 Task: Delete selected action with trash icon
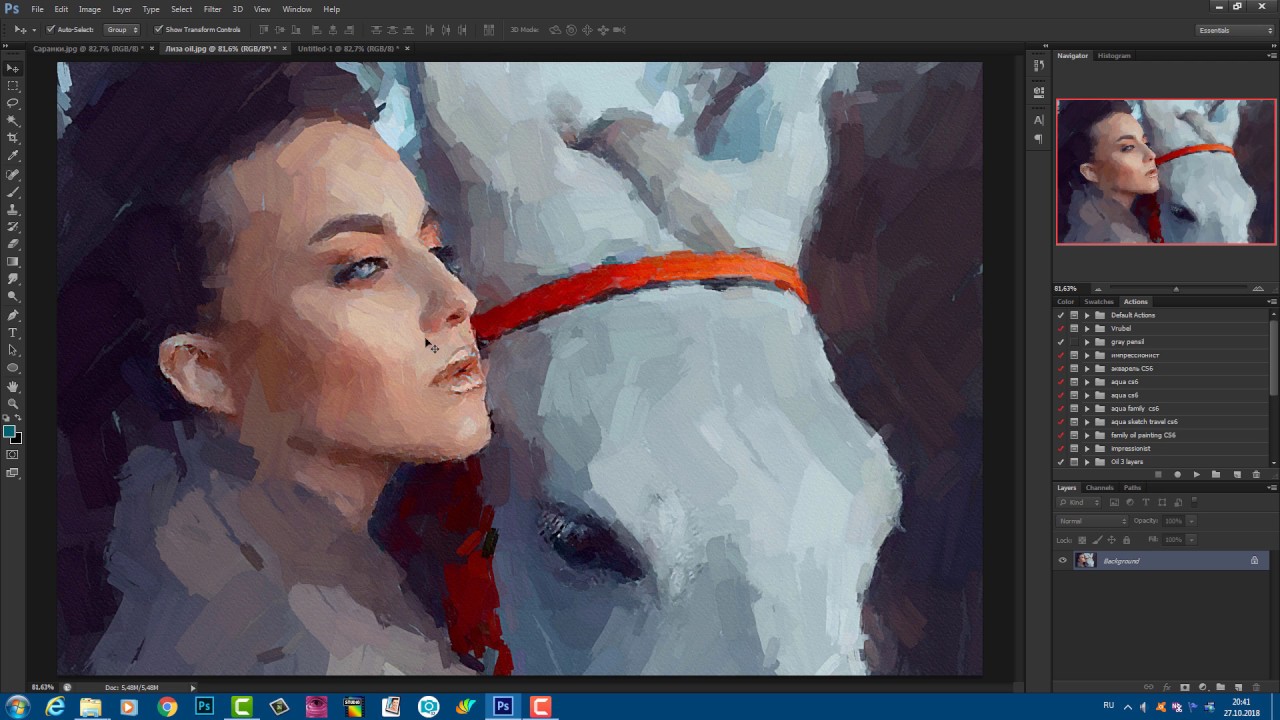coord(1256,474)
